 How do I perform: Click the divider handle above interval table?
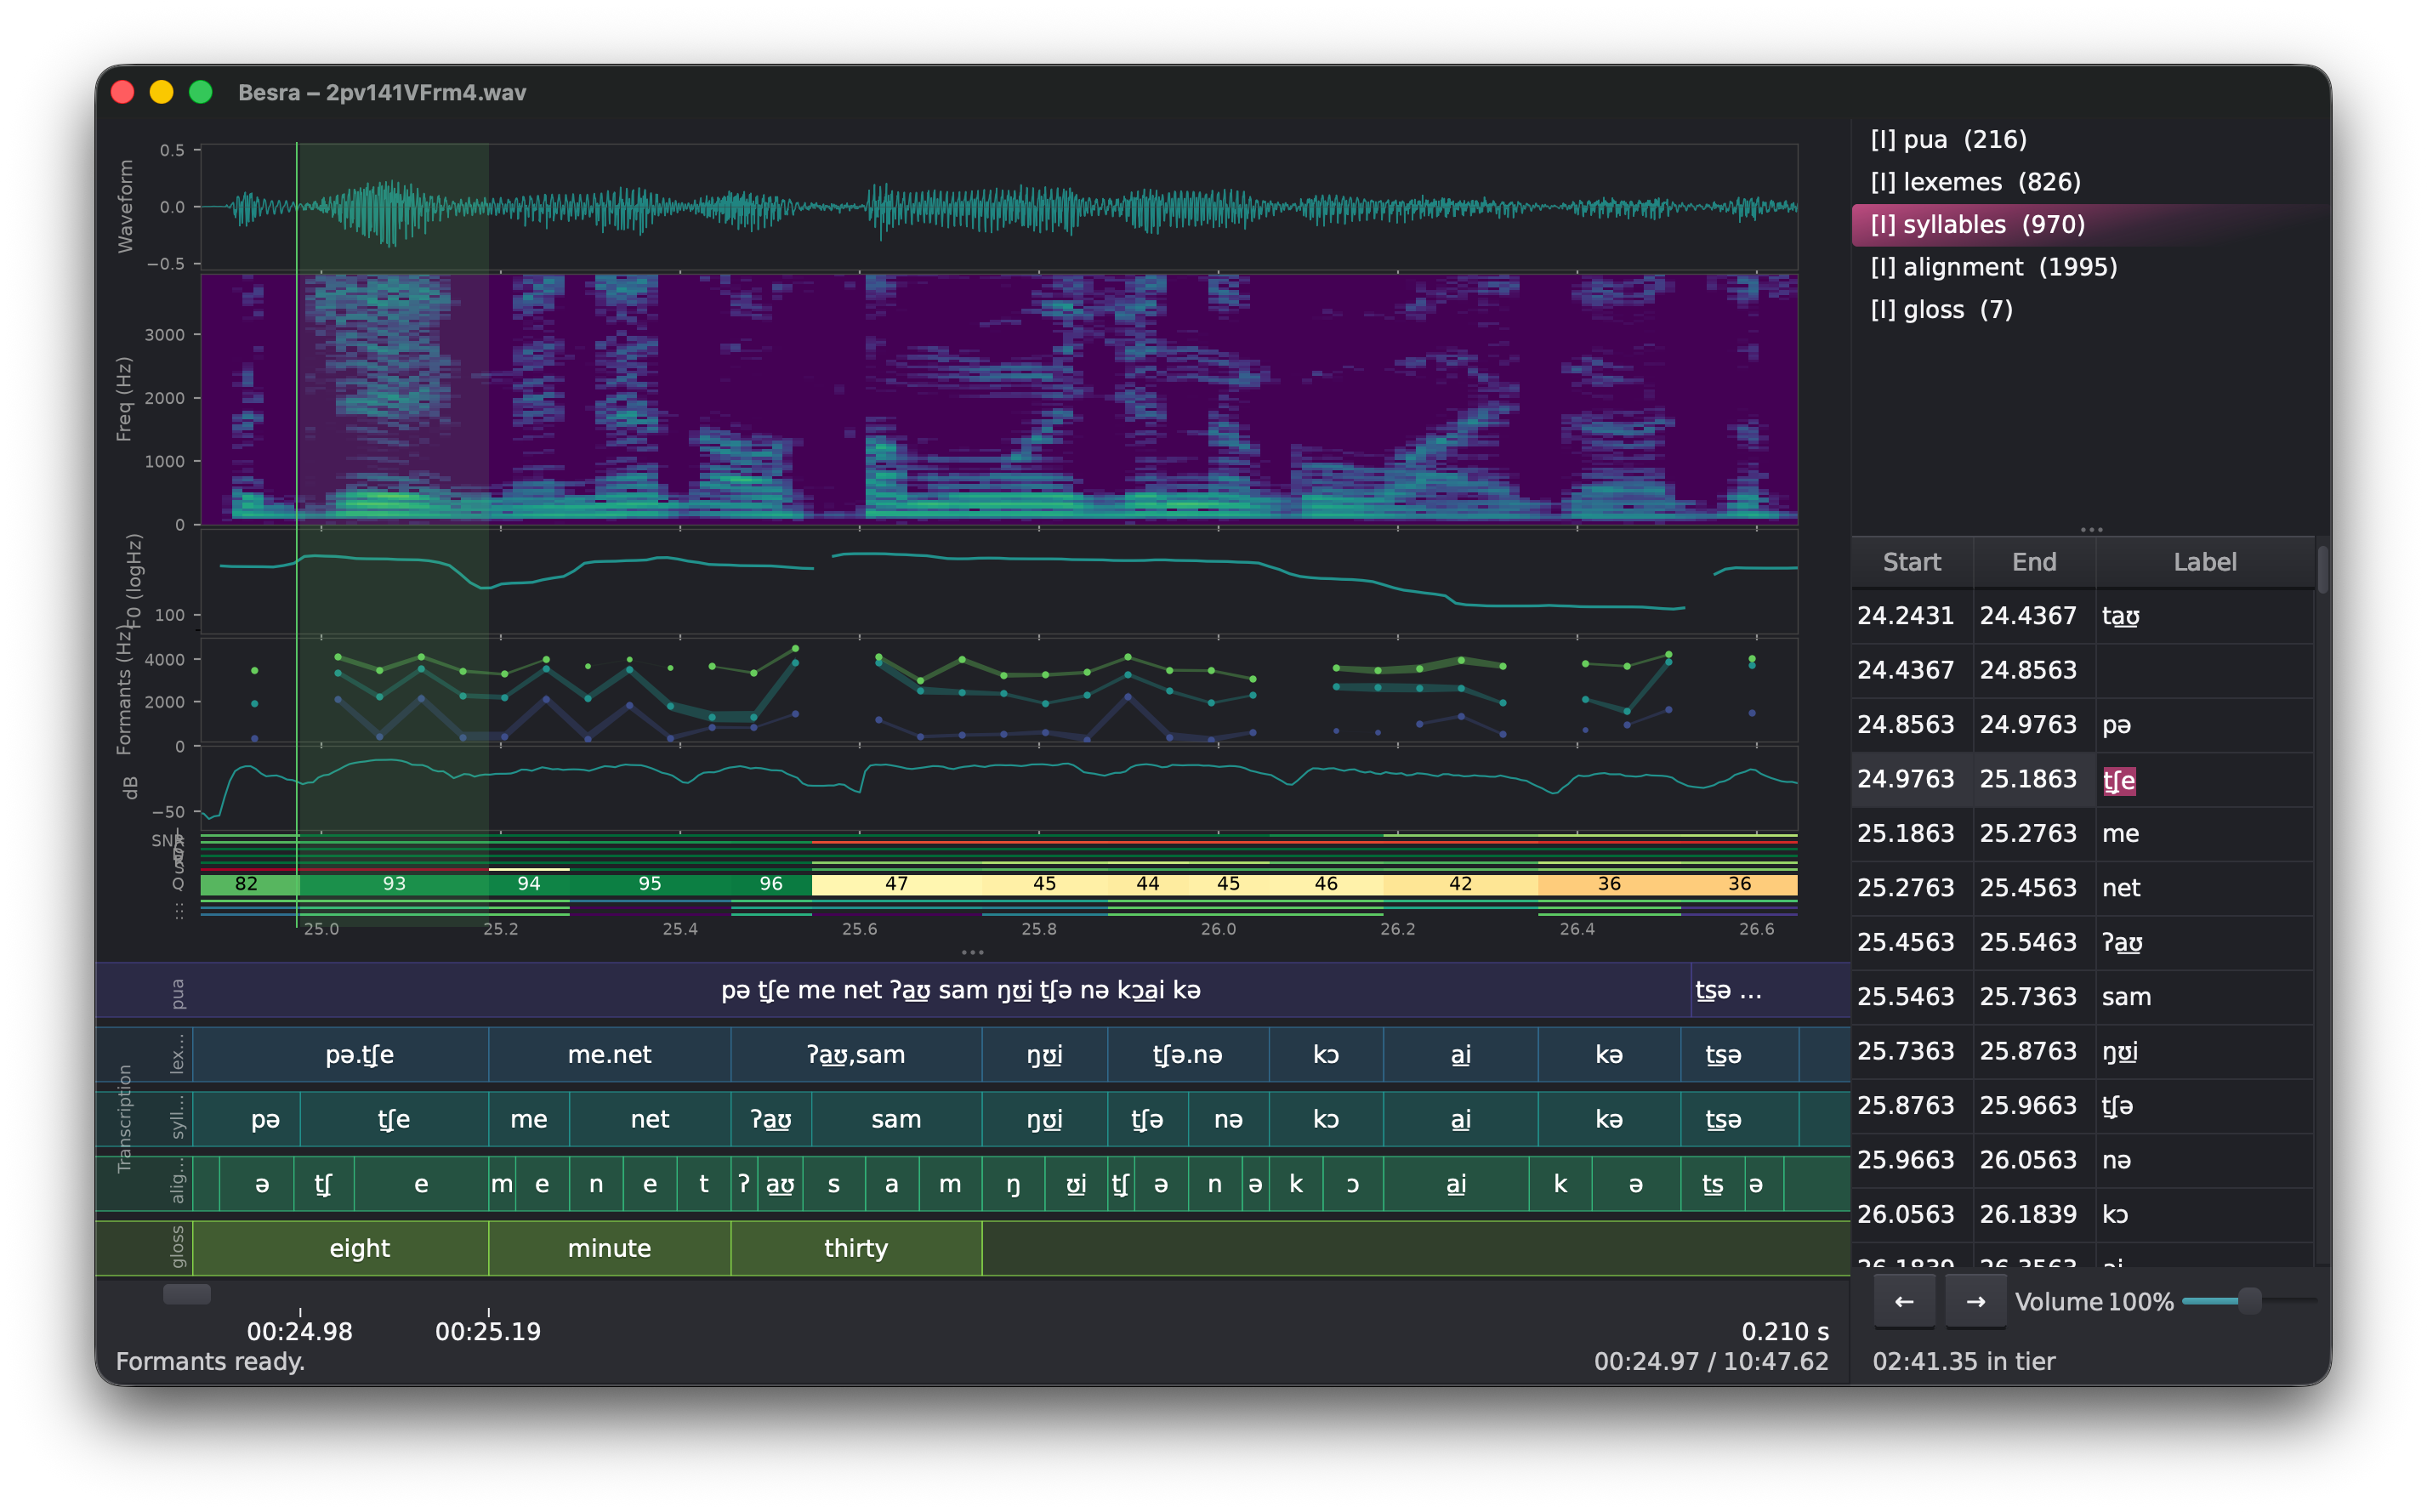click(x=2091, y=529)
